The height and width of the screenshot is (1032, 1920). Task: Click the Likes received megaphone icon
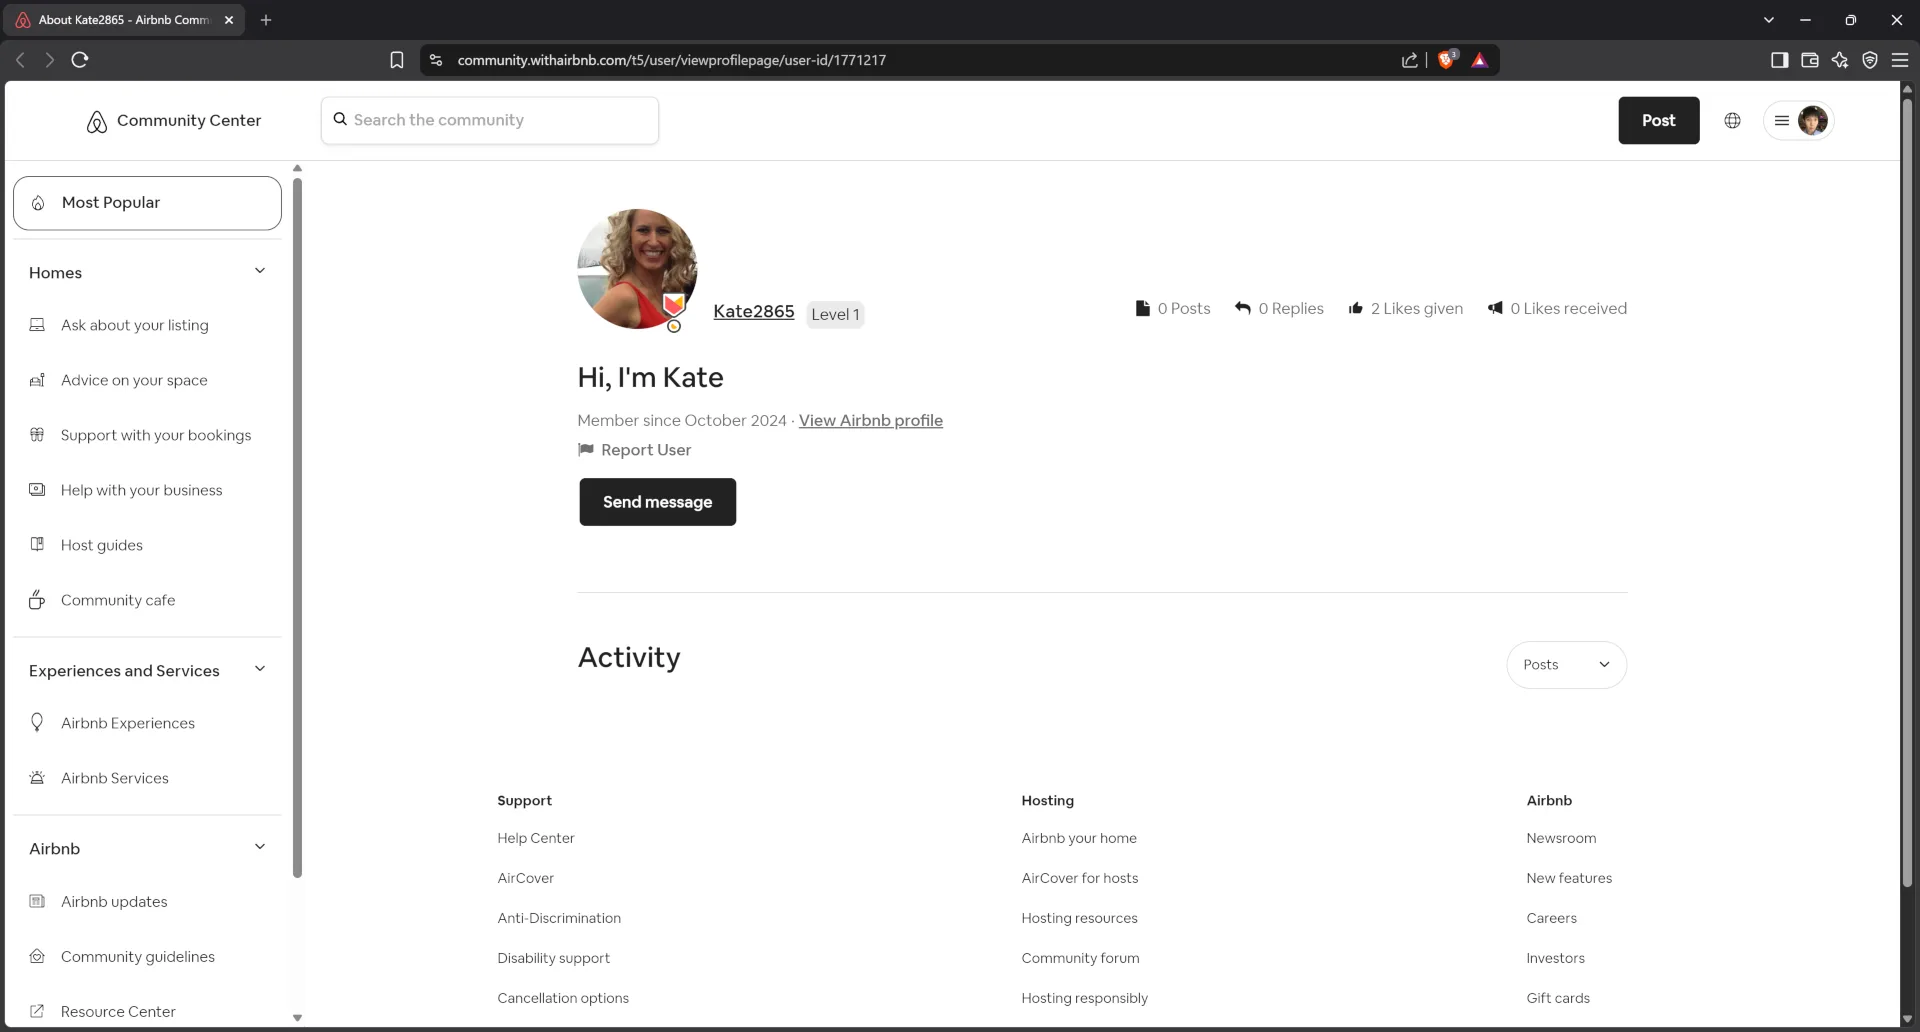click(1495, 308)
